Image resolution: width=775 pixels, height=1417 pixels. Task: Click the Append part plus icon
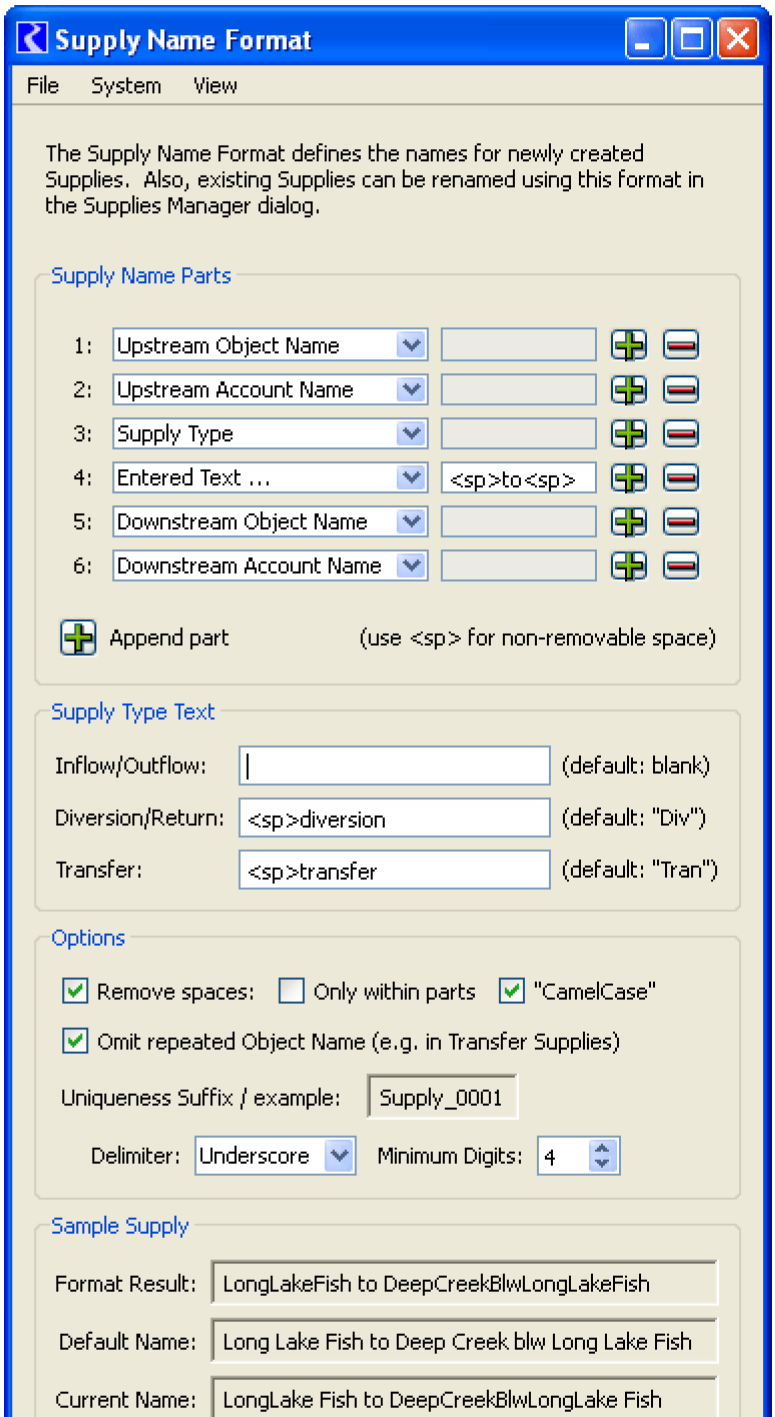[x=78, y=637]
